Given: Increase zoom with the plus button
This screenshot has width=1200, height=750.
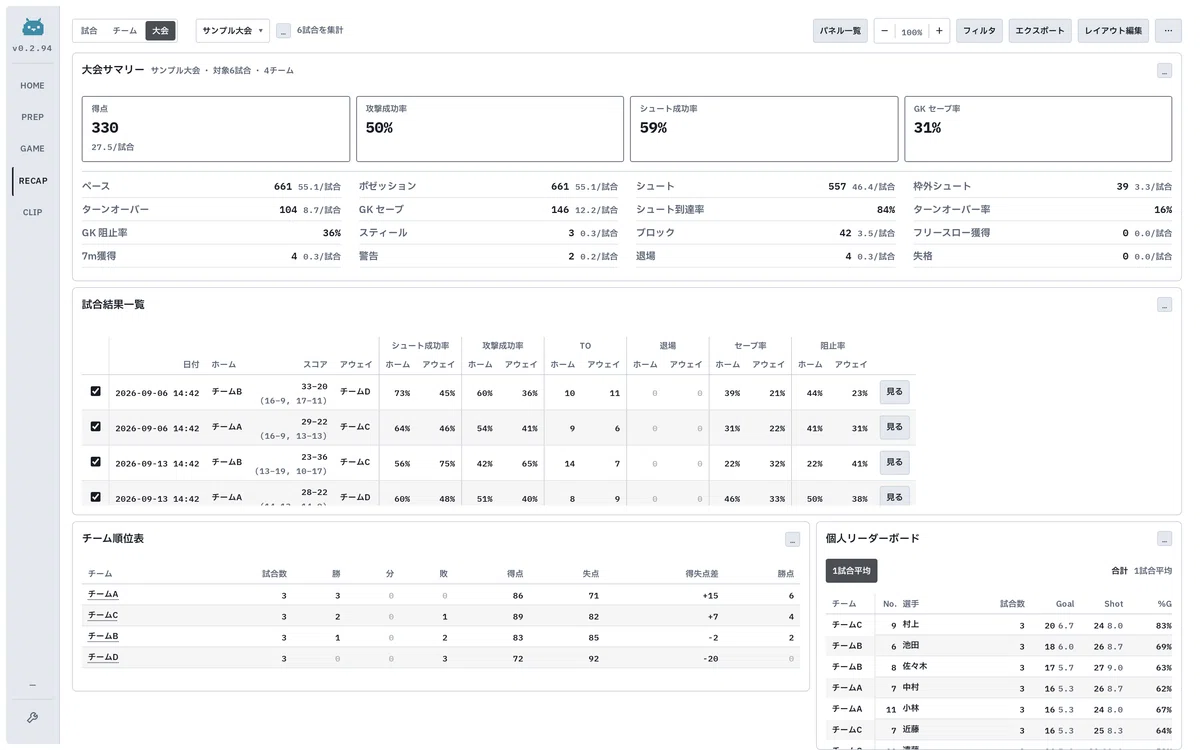Looking at the screenshot, I should pos(939,31).
